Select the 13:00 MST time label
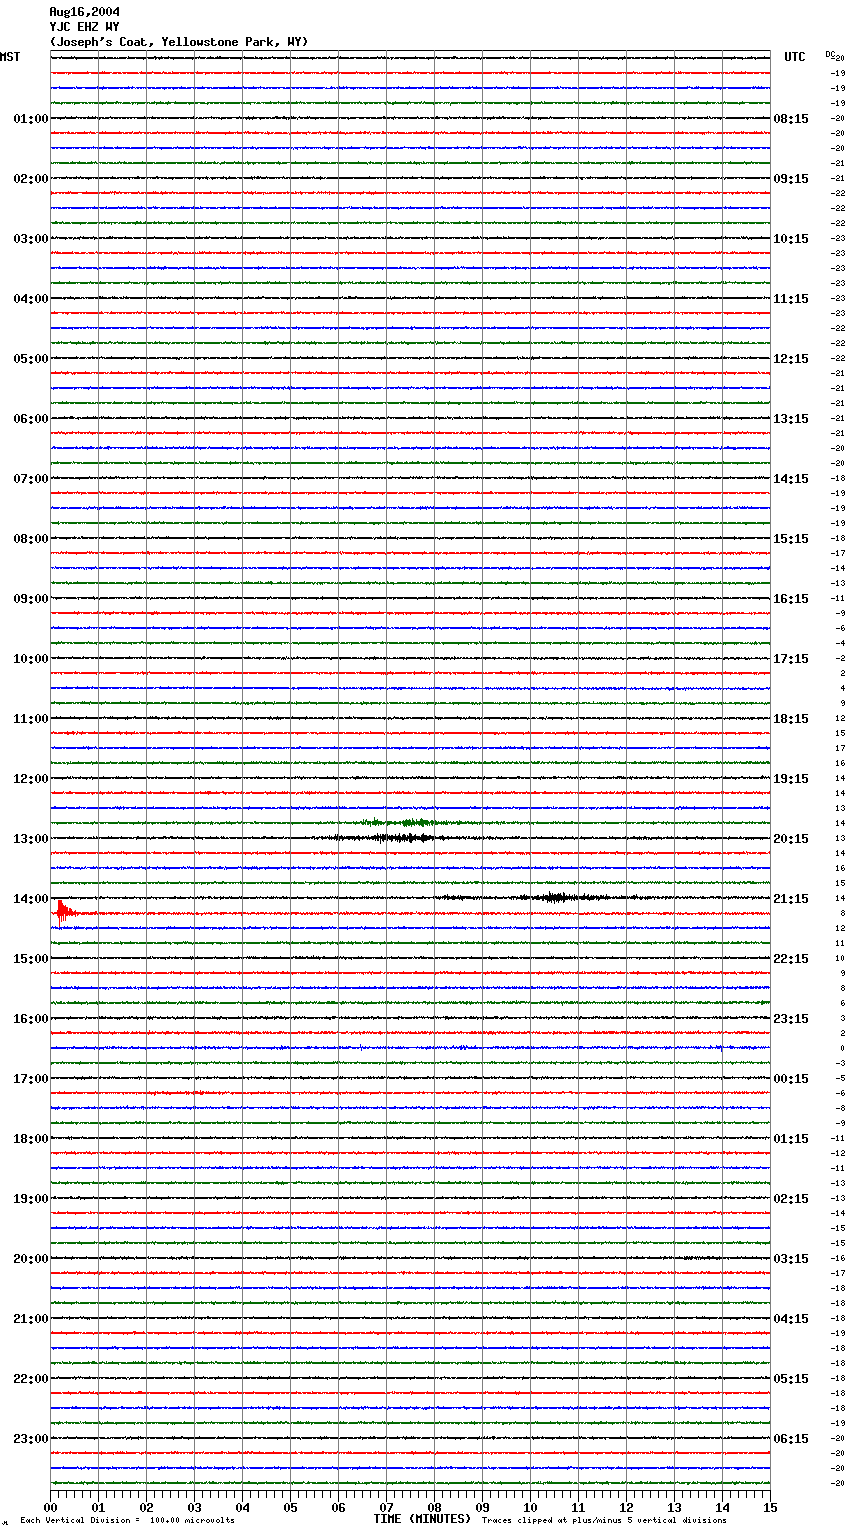 click(30, 839)
